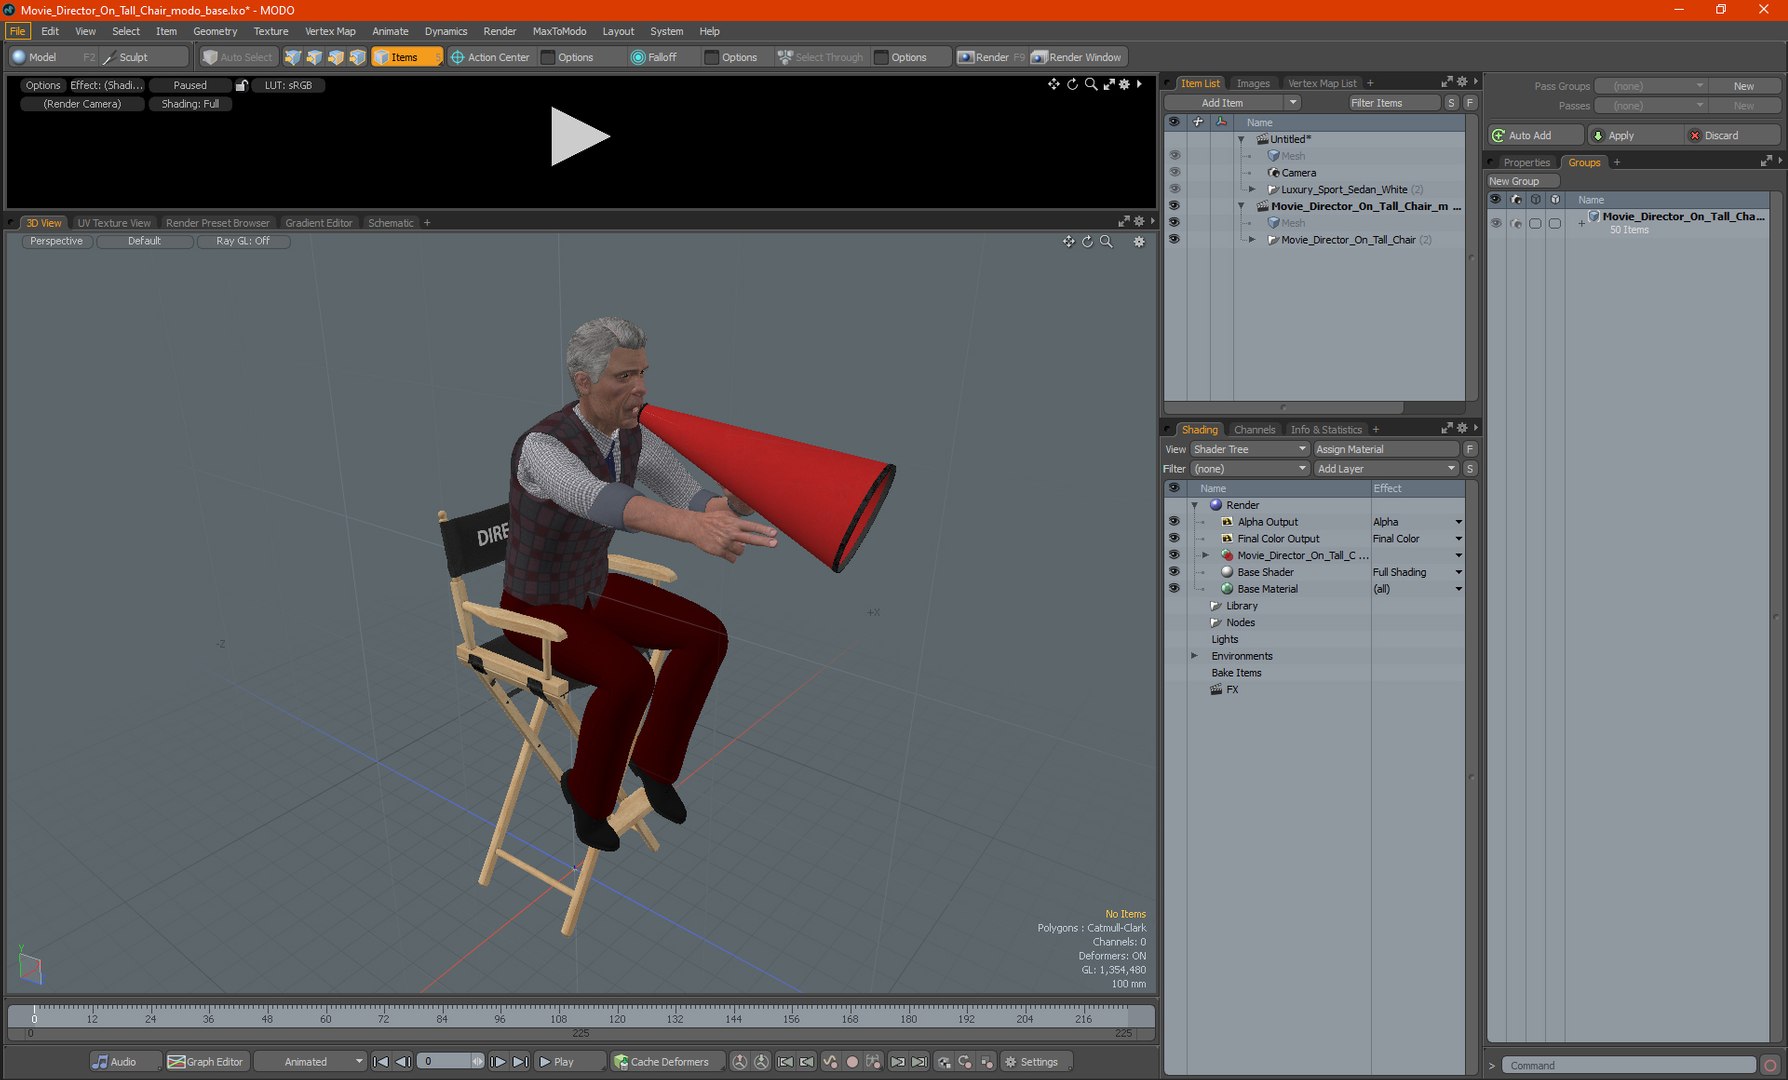Toggle visibility of Final Color Output layer
The height and width of the screenshot is (1080, 1788).
1174,538
